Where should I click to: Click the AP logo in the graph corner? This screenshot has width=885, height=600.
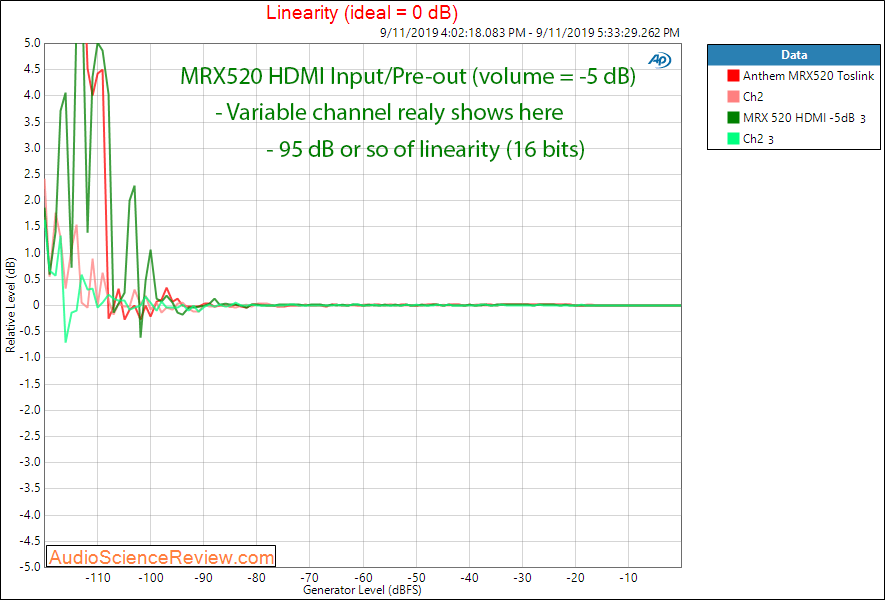[x=659, y=59]
